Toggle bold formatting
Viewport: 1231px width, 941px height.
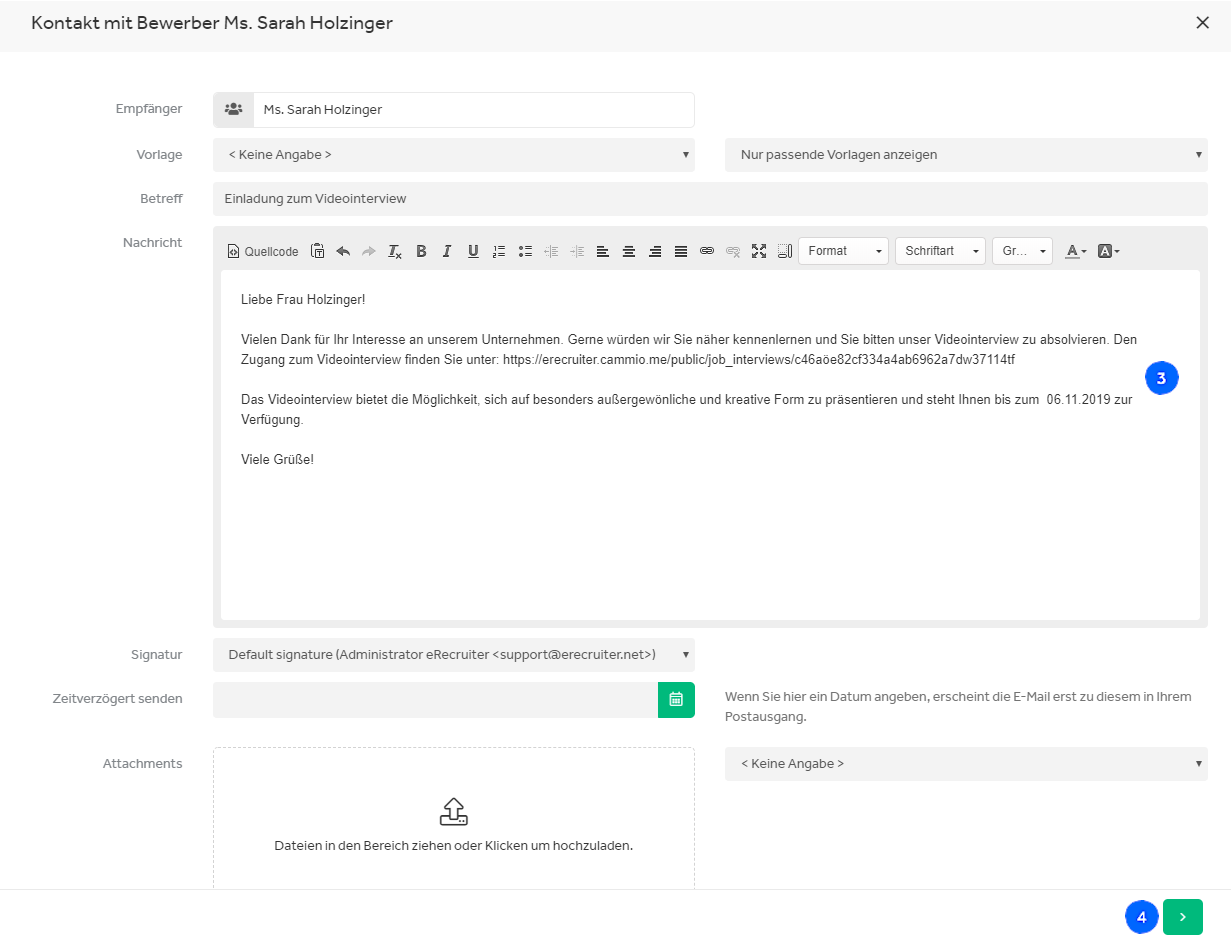(421, 251)
